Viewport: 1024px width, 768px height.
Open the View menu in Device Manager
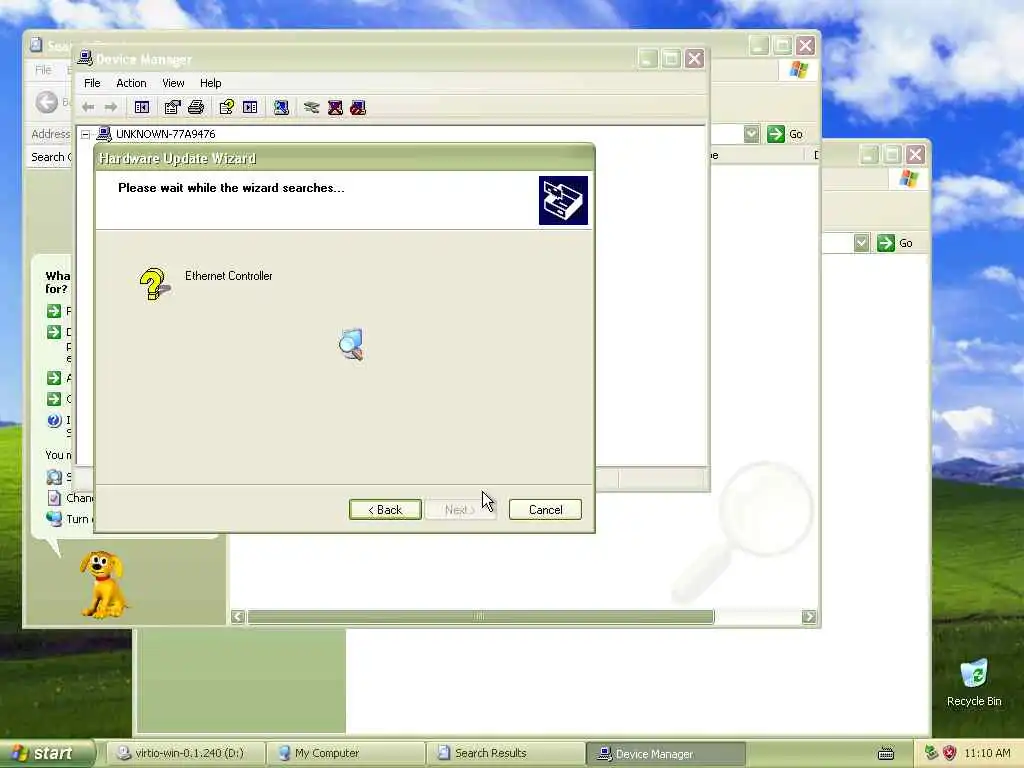pos(173,83)
